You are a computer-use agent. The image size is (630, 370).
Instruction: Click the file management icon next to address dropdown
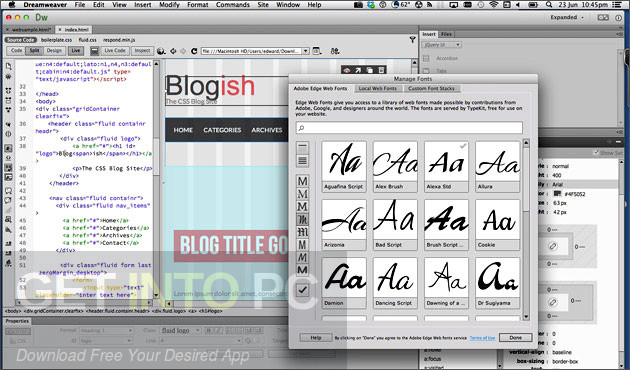point(317,51)
